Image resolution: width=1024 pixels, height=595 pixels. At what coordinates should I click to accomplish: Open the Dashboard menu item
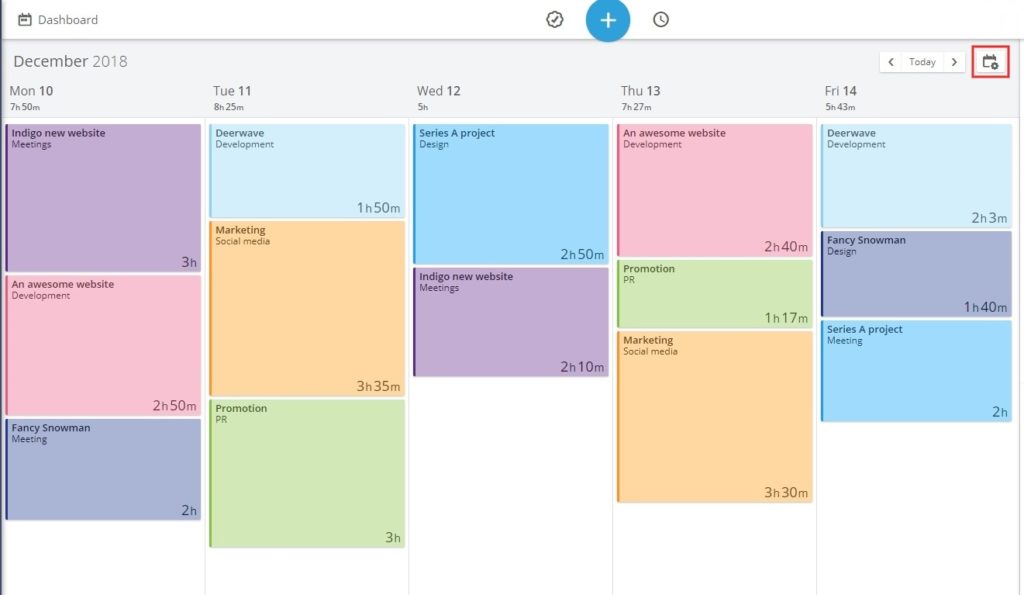68,19
